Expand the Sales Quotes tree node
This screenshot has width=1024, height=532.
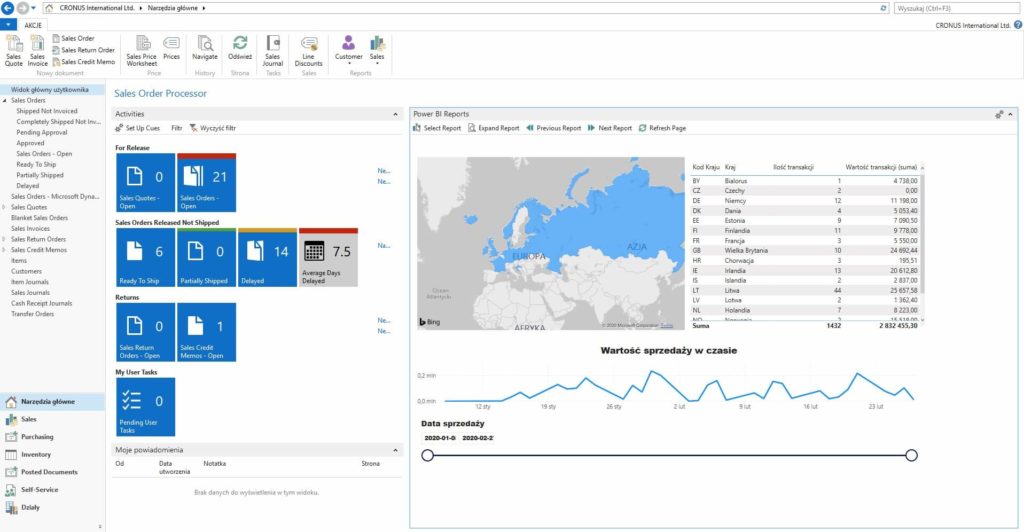coord(5,208)
